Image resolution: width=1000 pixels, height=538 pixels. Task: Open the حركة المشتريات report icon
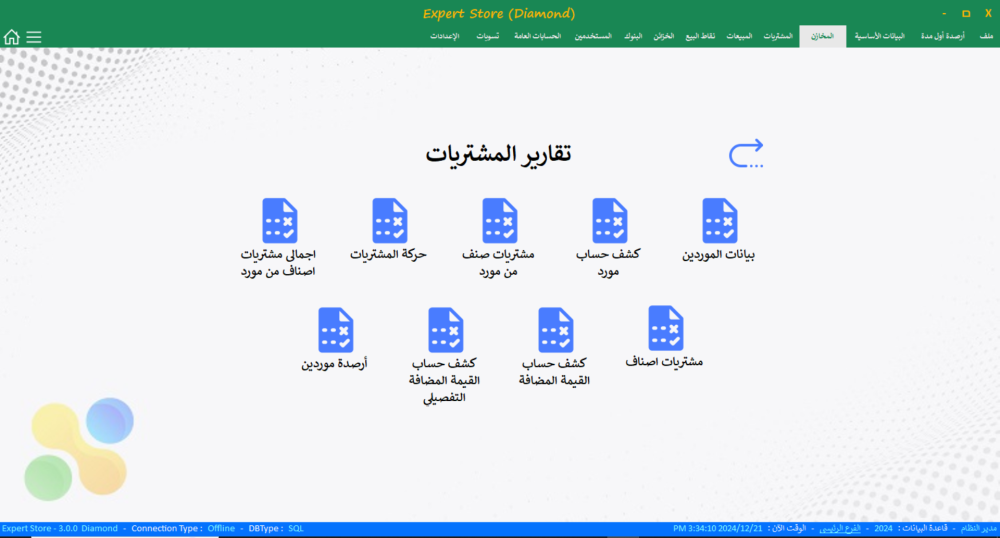tap(389, 221)
